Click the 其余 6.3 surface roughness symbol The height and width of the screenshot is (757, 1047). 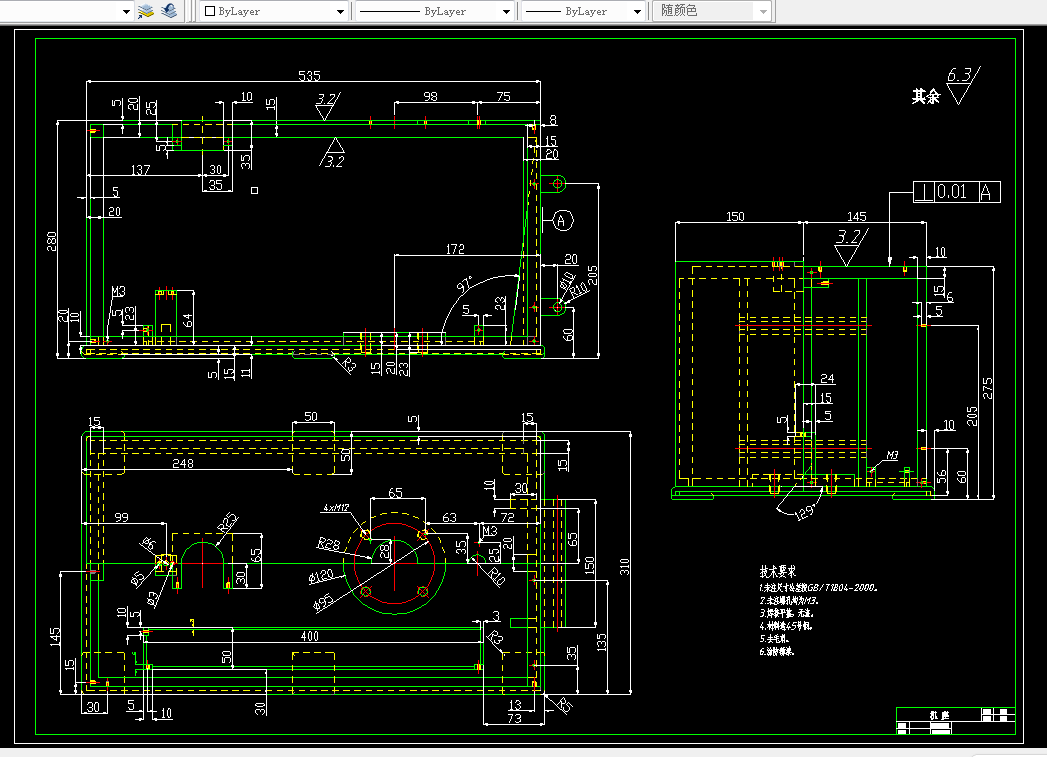pos(947,86)
